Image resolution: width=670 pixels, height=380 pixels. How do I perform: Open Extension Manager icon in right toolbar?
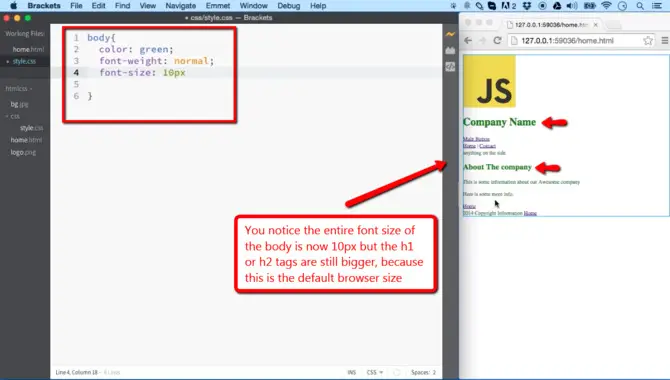[450, 50]
